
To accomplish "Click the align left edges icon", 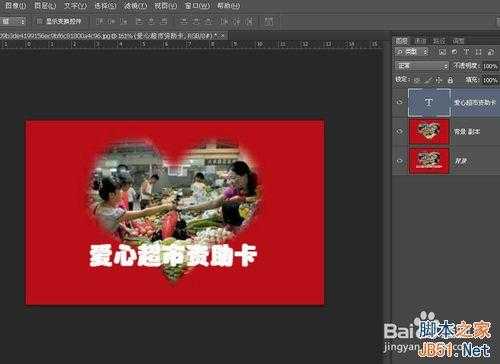I will (139, 21).
